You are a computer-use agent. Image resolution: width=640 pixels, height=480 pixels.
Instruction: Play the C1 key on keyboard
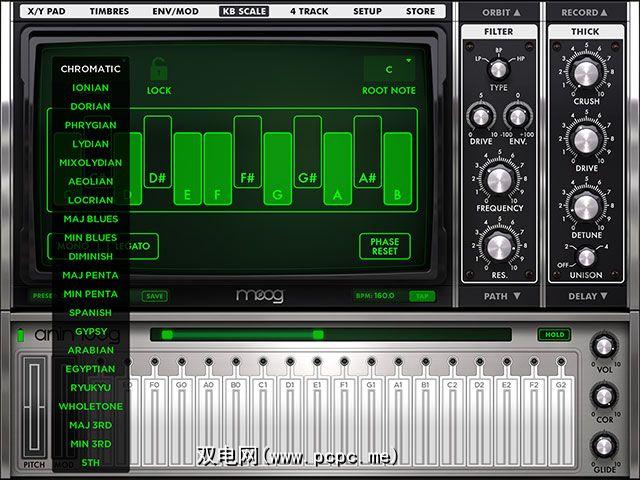264,420
